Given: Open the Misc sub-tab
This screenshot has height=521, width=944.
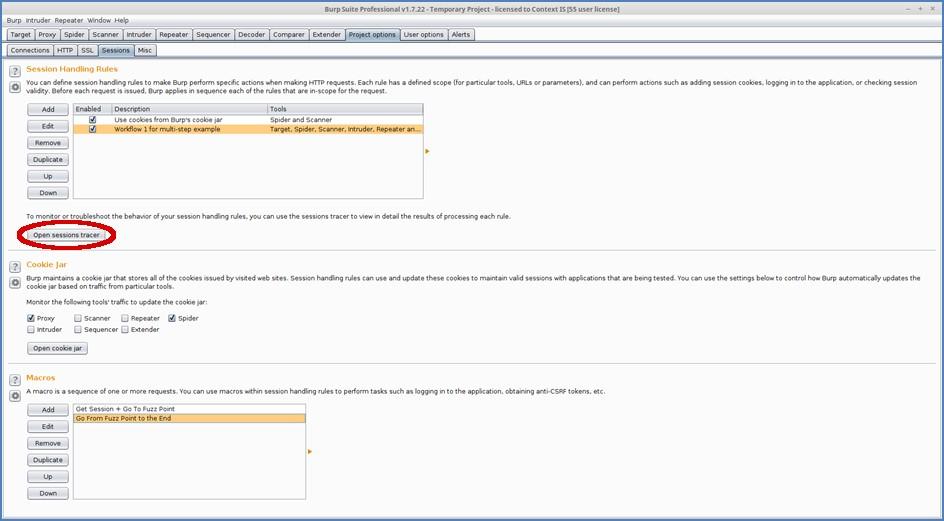Looking at the screenshot, I should coord(145,50).
